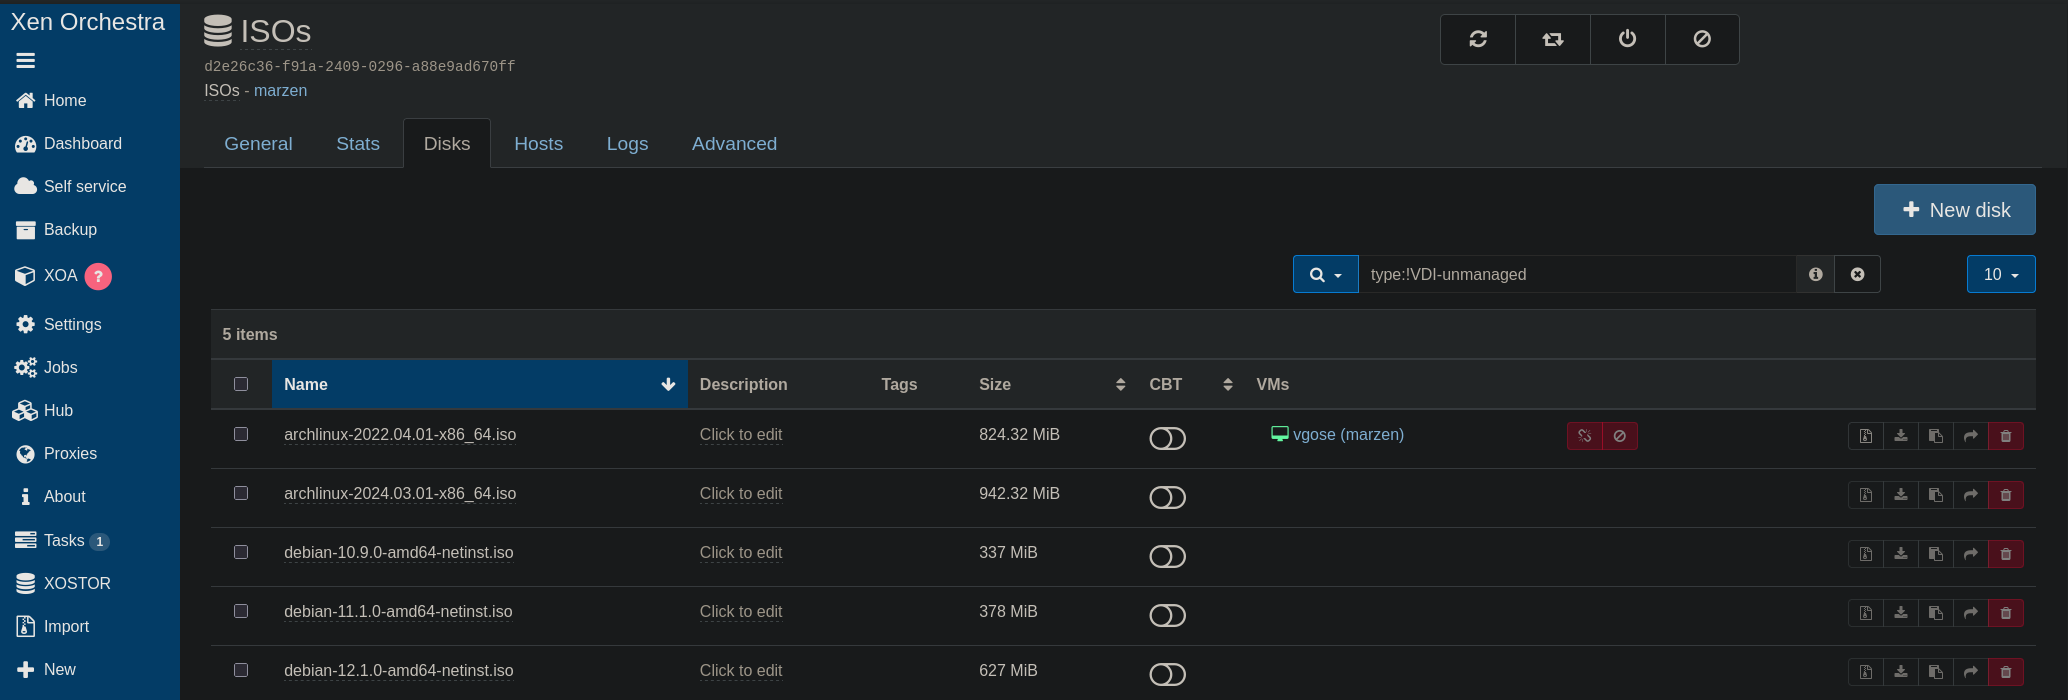Click download icon for debian-10.9.0 ISO
This screenshot has height=700, width=2068.
[x=1900, y=554]
